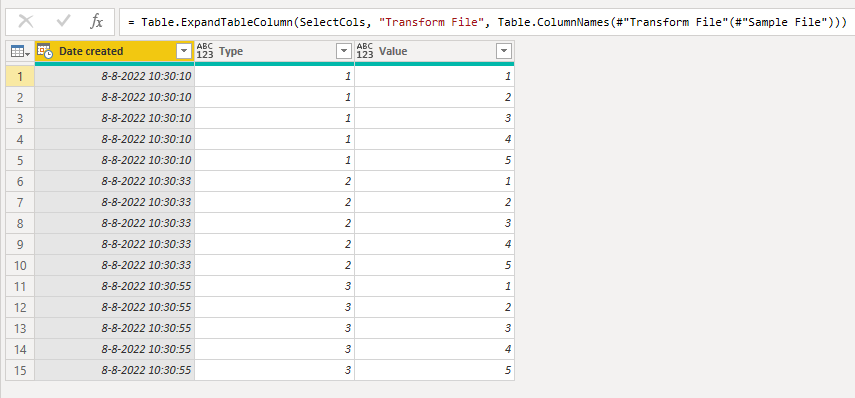Select row number 15
Image resolution: width=855 pixels, height=398 pixels.
pyautogui.click(x=20, y=370)
